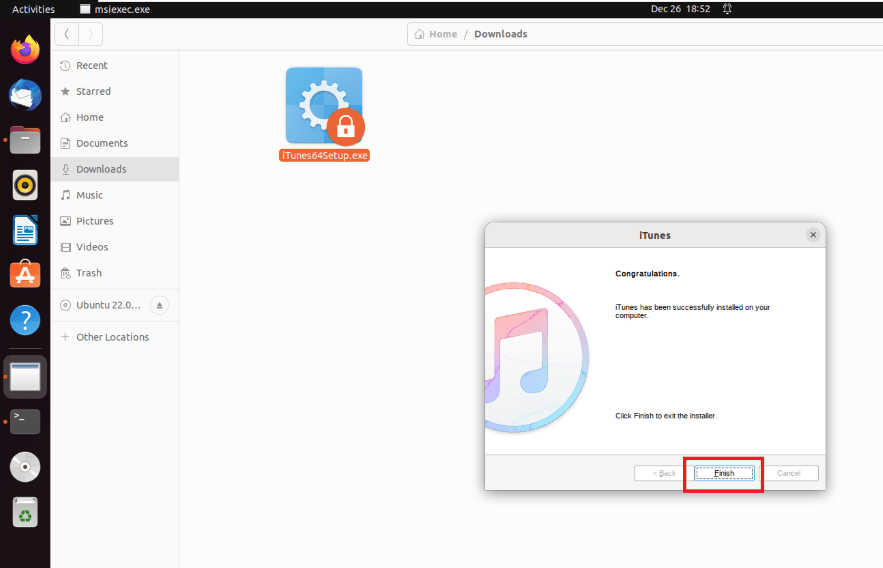883x568 pixels.
Task: Open Music folder in sidebar
Action: coord(115,195)
